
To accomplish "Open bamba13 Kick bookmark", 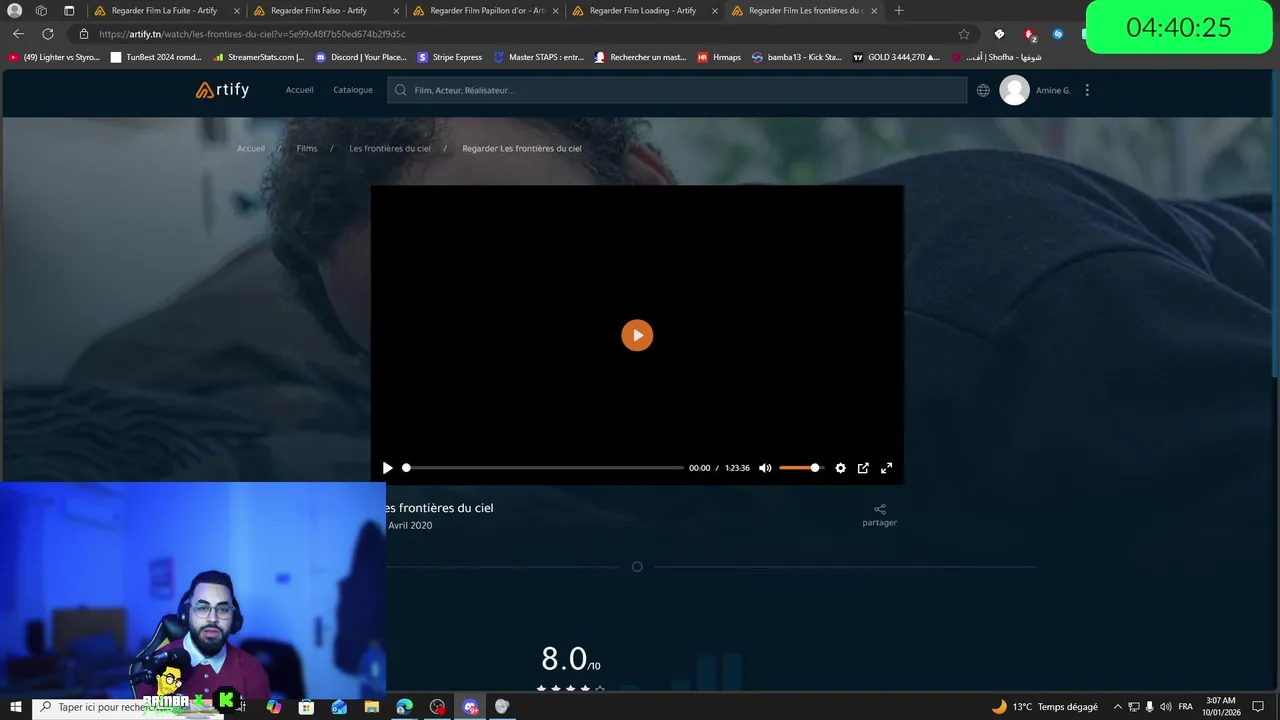I will click(797, 57).
